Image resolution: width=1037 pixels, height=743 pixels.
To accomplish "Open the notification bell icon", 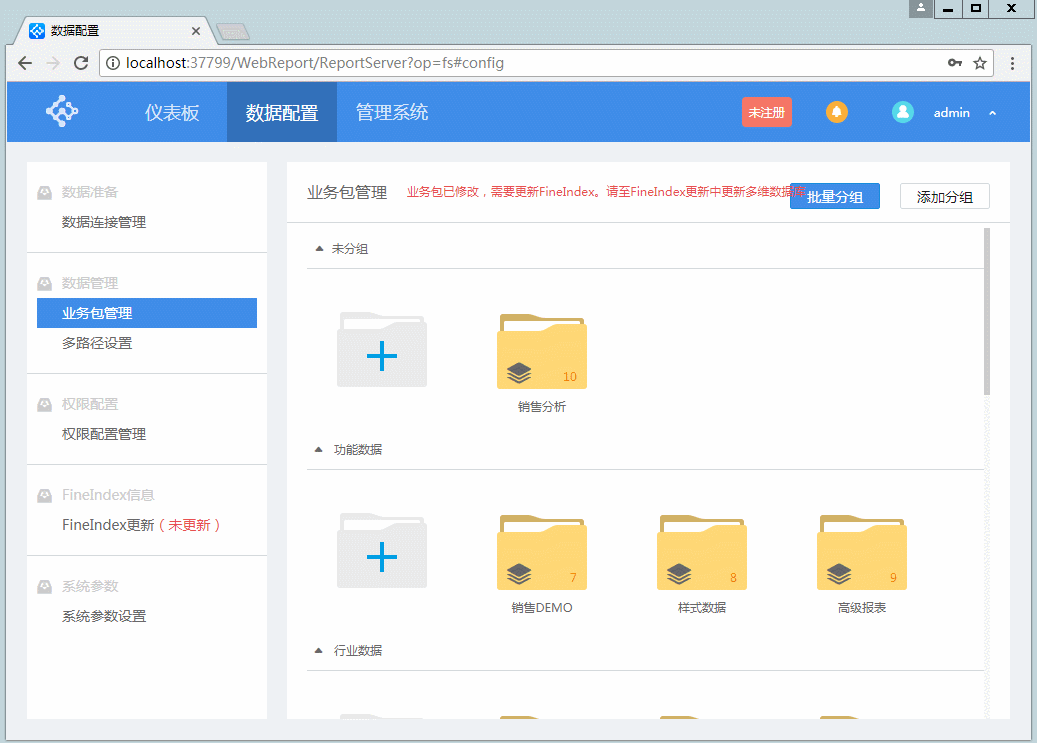I will point(837,112).
